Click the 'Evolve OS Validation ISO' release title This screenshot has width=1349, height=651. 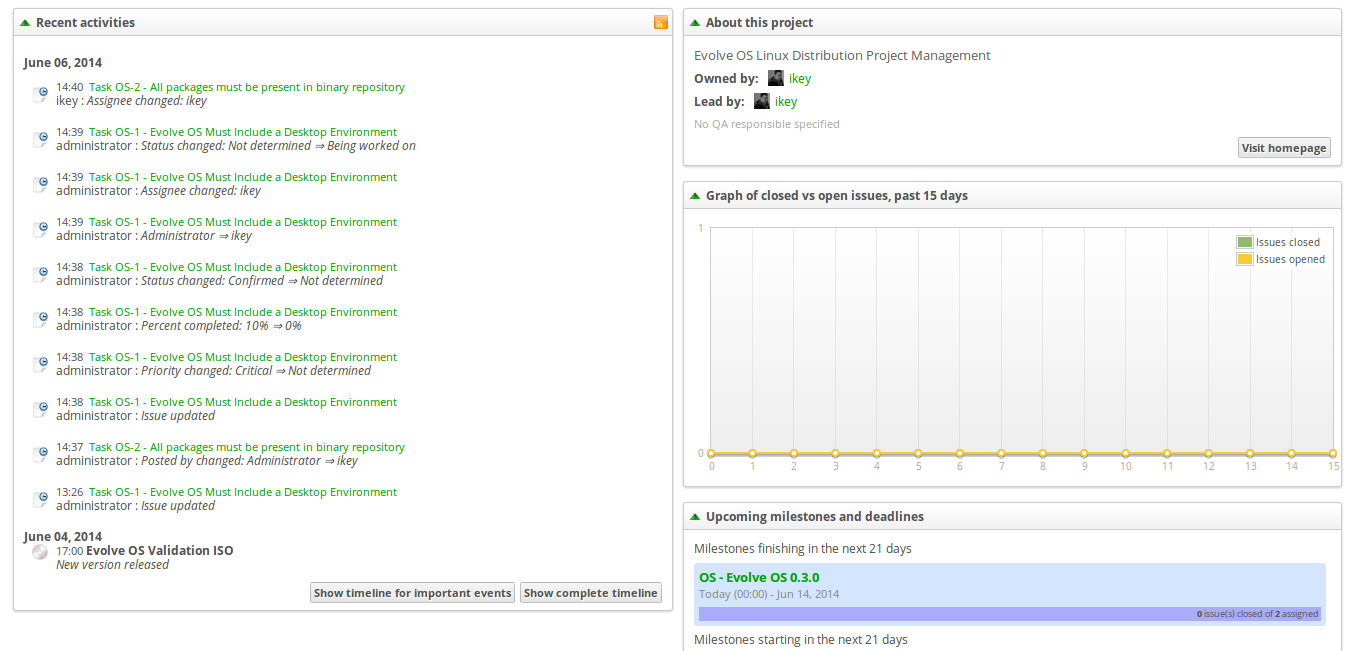point(160,551)
